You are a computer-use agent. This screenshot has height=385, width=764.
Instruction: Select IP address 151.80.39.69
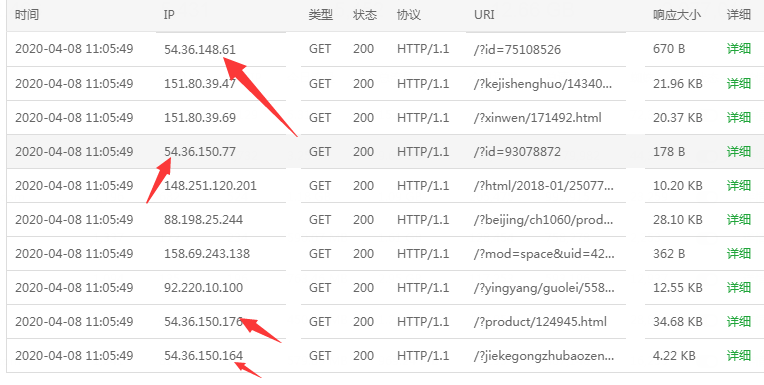point(200,117)
